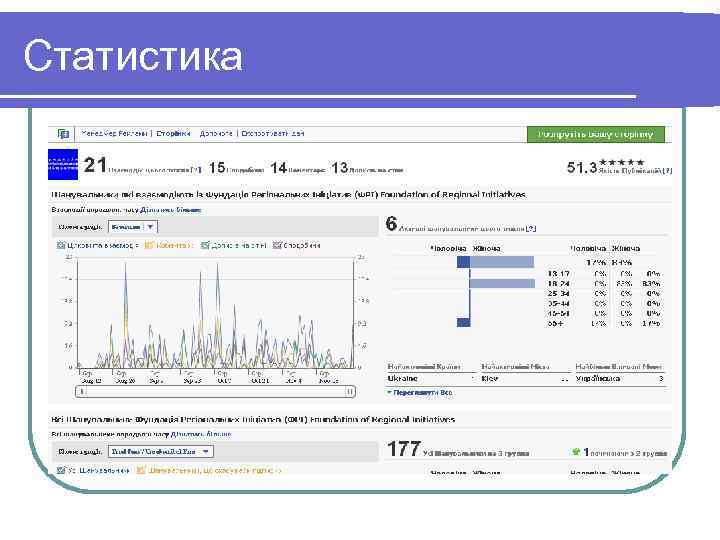The image size is (720, 540).
Task: Click the 15 Сподобання count
Action: [217, 168]
